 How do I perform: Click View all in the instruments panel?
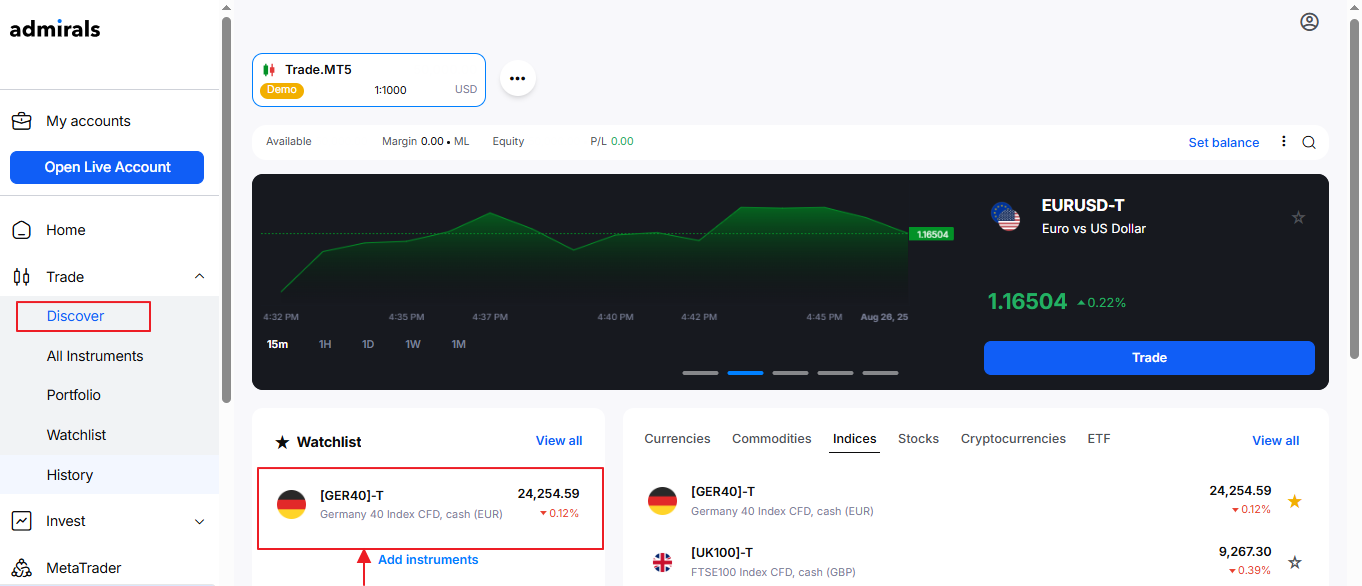pyautogui.click(x=1276, y=440)
